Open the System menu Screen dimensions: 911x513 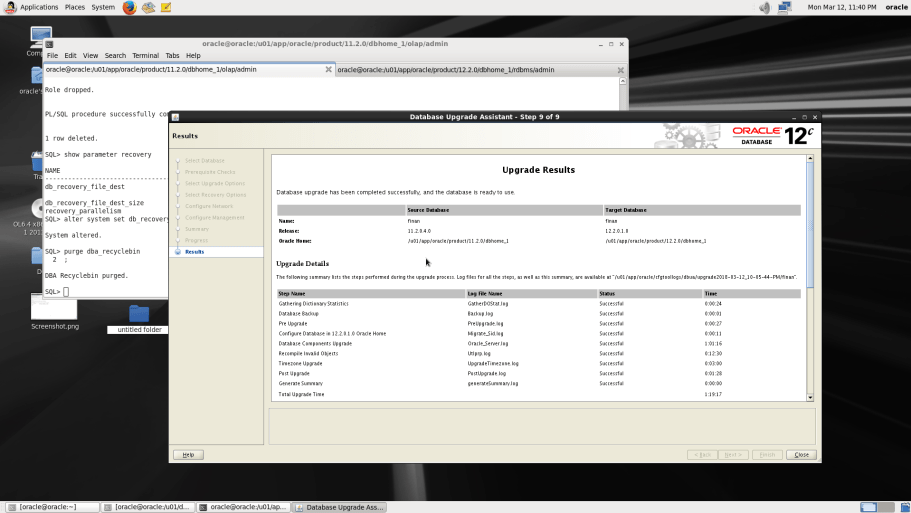(x=103, y=7)
